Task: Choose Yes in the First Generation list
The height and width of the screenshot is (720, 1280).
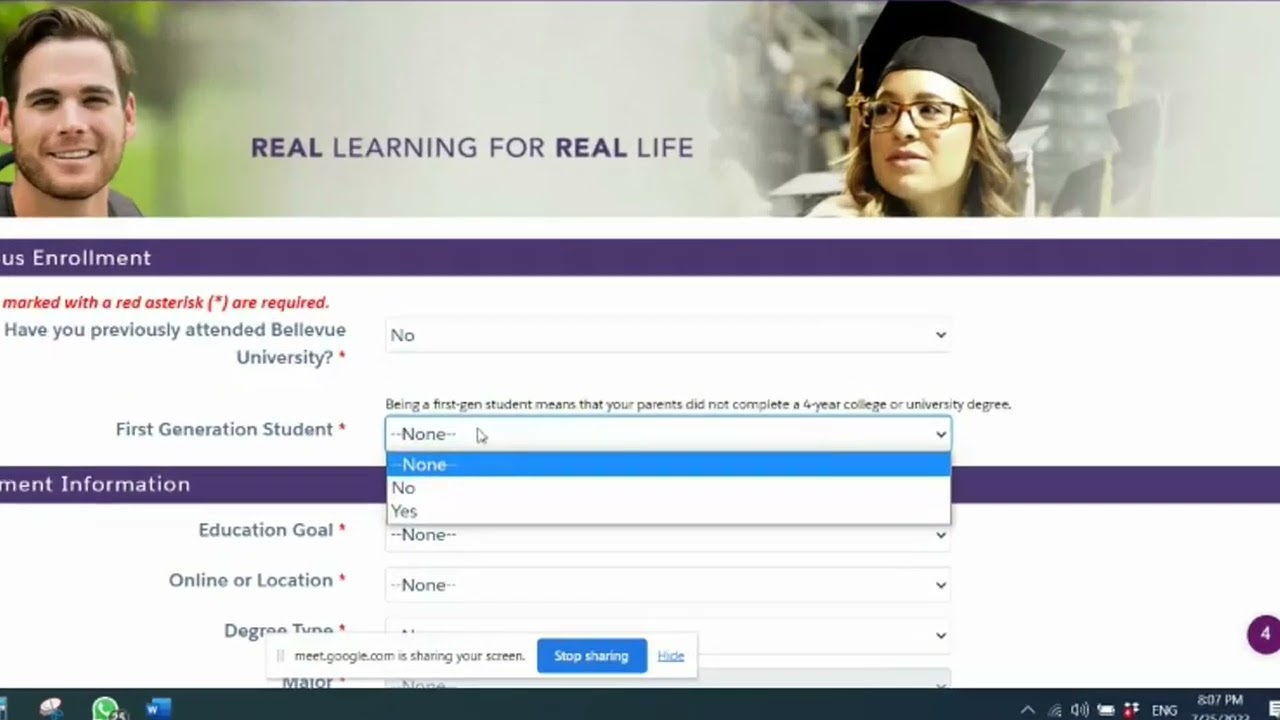Action: [x=668, y=511]
